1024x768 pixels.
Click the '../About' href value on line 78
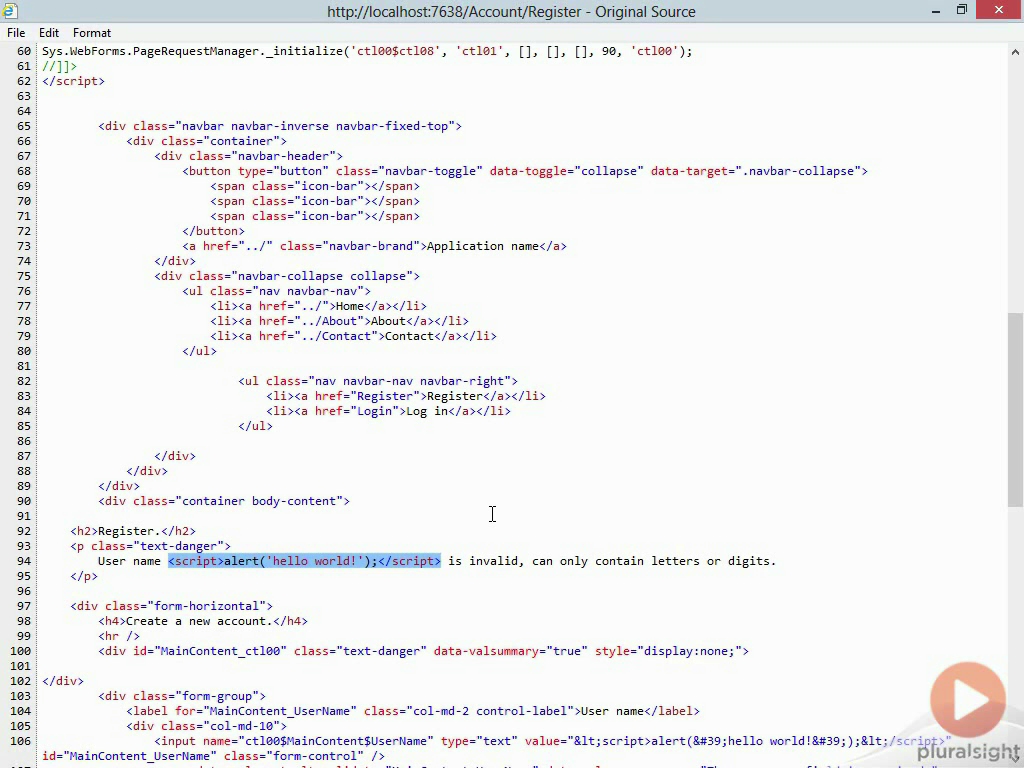point(328,321)
